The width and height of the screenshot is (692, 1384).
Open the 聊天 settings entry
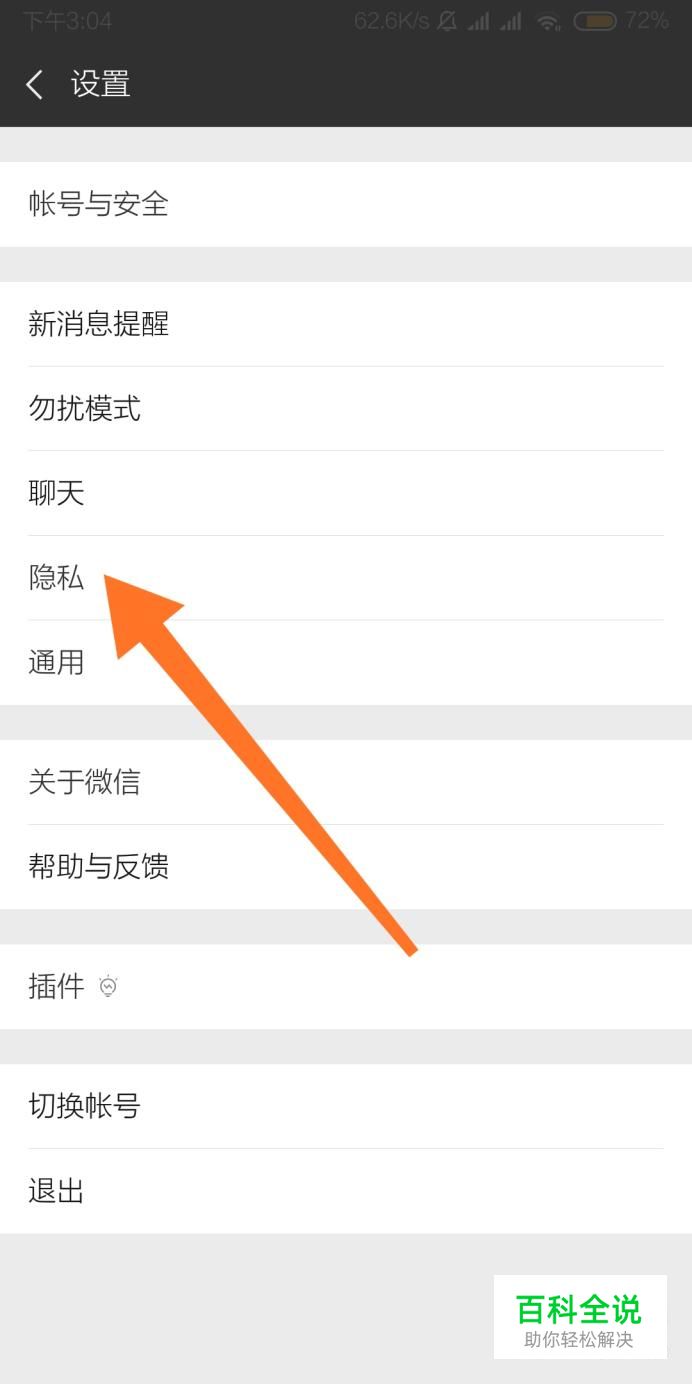pos(346,493)
